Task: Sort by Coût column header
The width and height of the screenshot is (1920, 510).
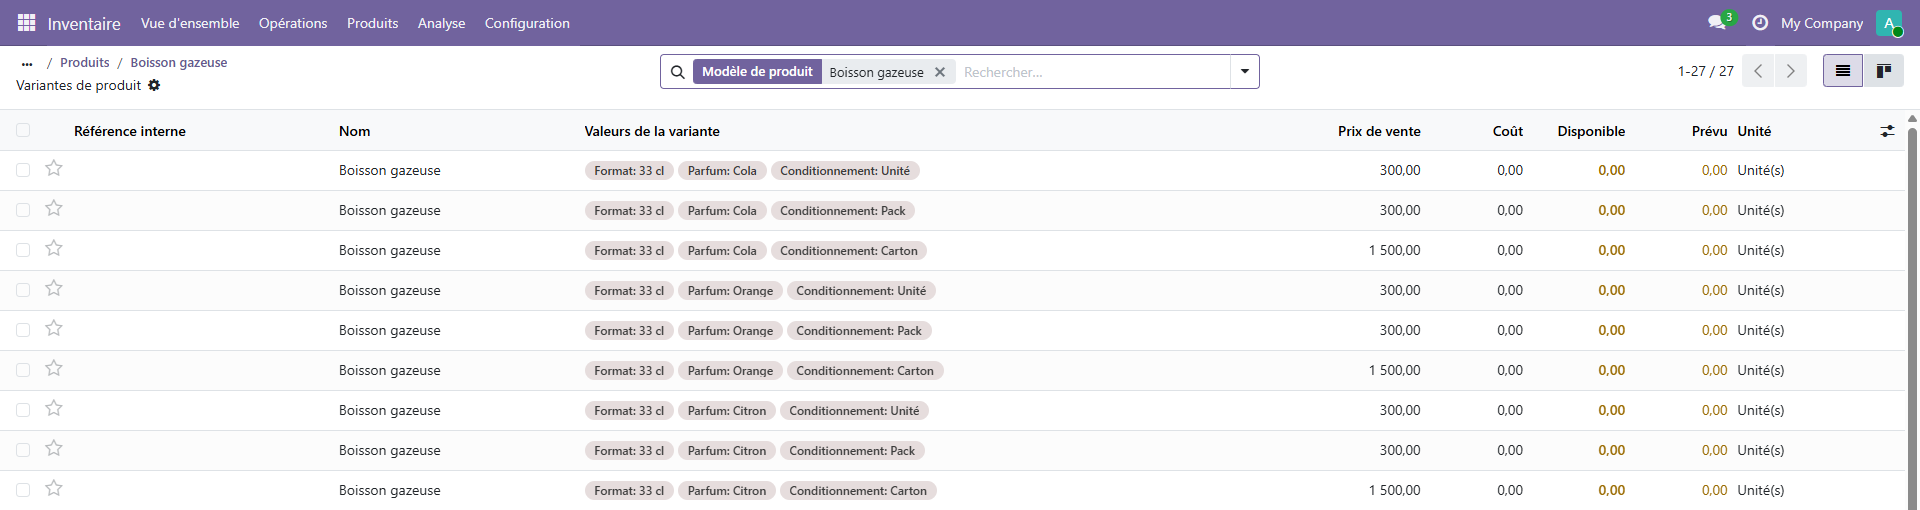Action: (1508, 131)
